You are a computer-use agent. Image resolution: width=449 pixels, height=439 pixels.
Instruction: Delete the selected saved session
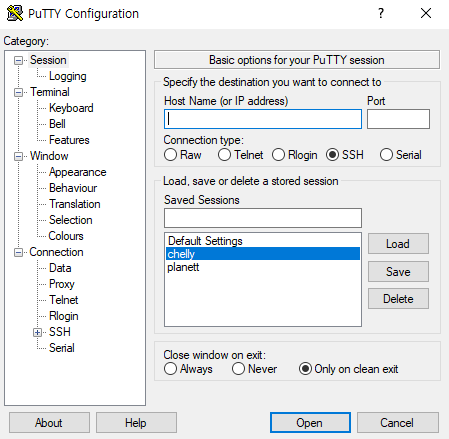click(x=398, y=299)
